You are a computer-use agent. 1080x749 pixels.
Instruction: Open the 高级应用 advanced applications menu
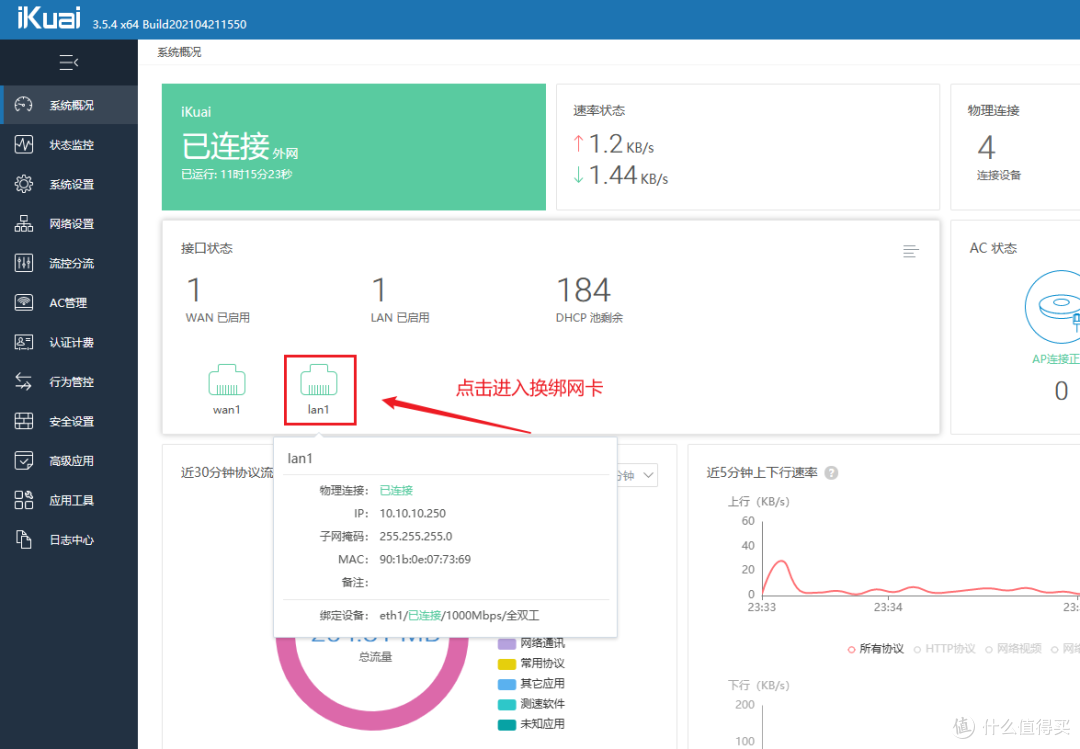(24, 460)
